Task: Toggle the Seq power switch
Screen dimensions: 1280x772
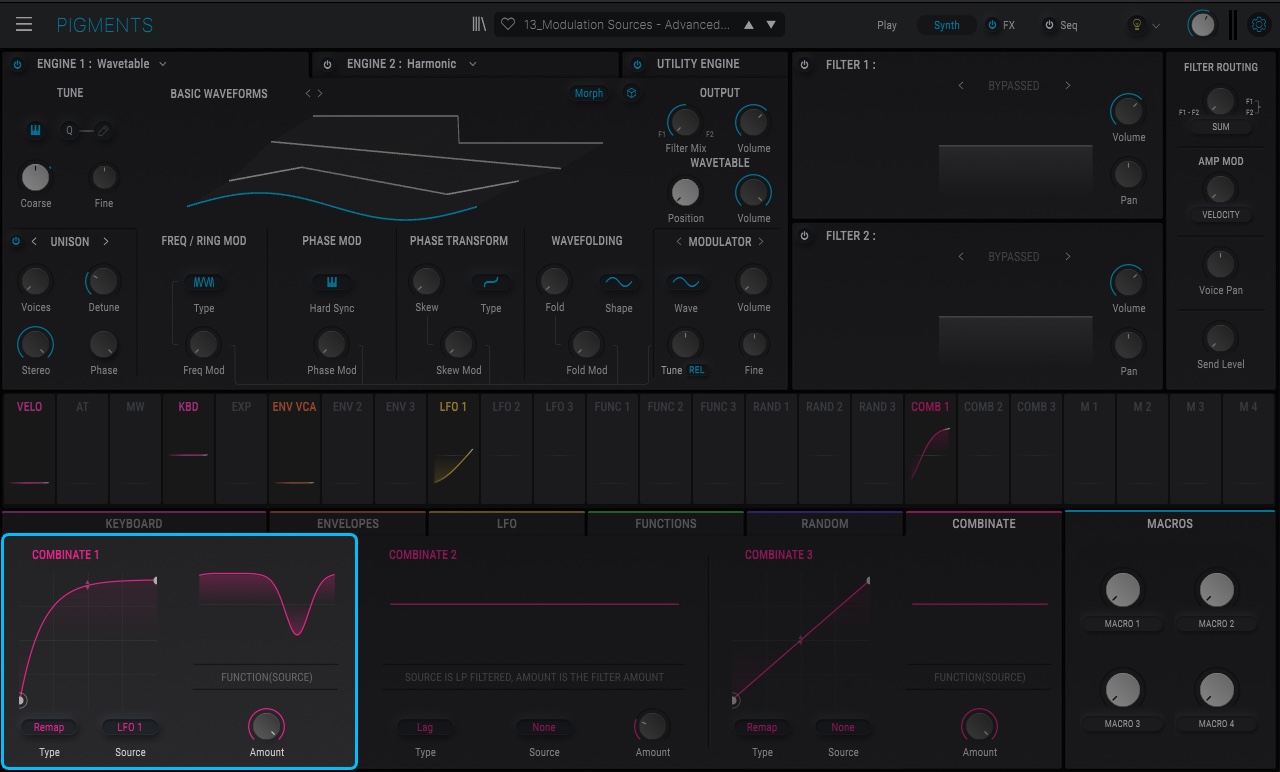Action: 1049,25
